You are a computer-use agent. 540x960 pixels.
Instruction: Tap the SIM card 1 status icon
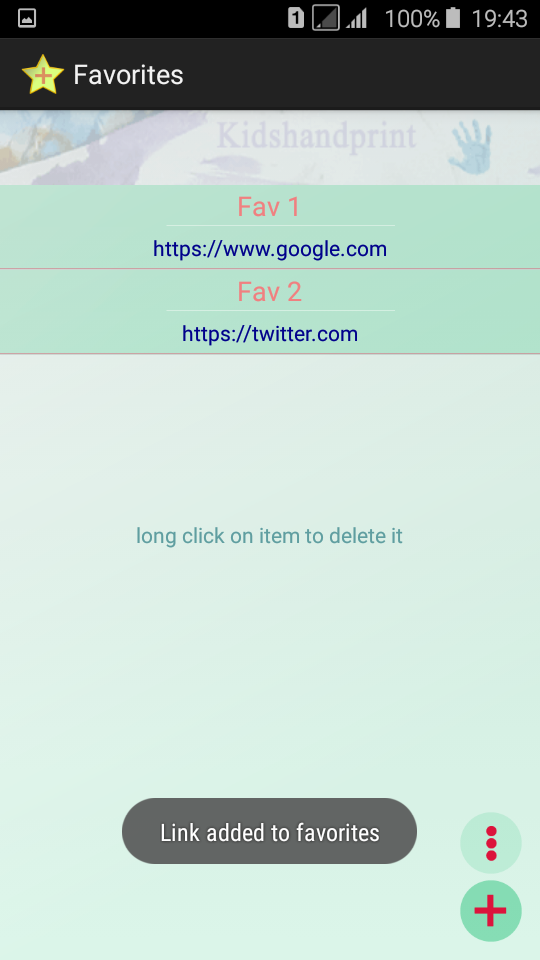coord(296,18)
